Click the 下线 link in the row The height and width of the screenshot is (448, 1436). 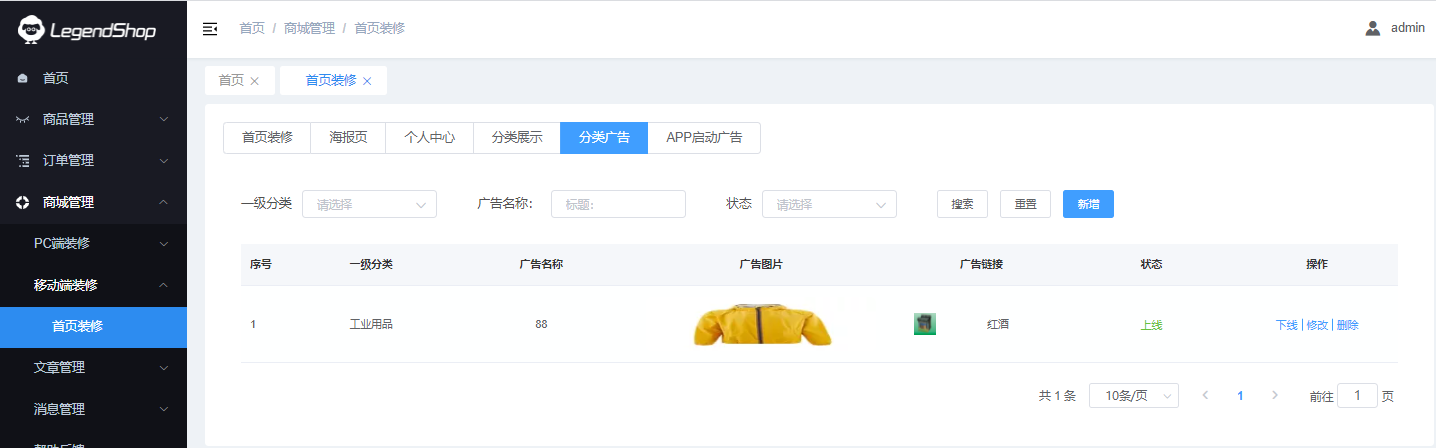1286,325
